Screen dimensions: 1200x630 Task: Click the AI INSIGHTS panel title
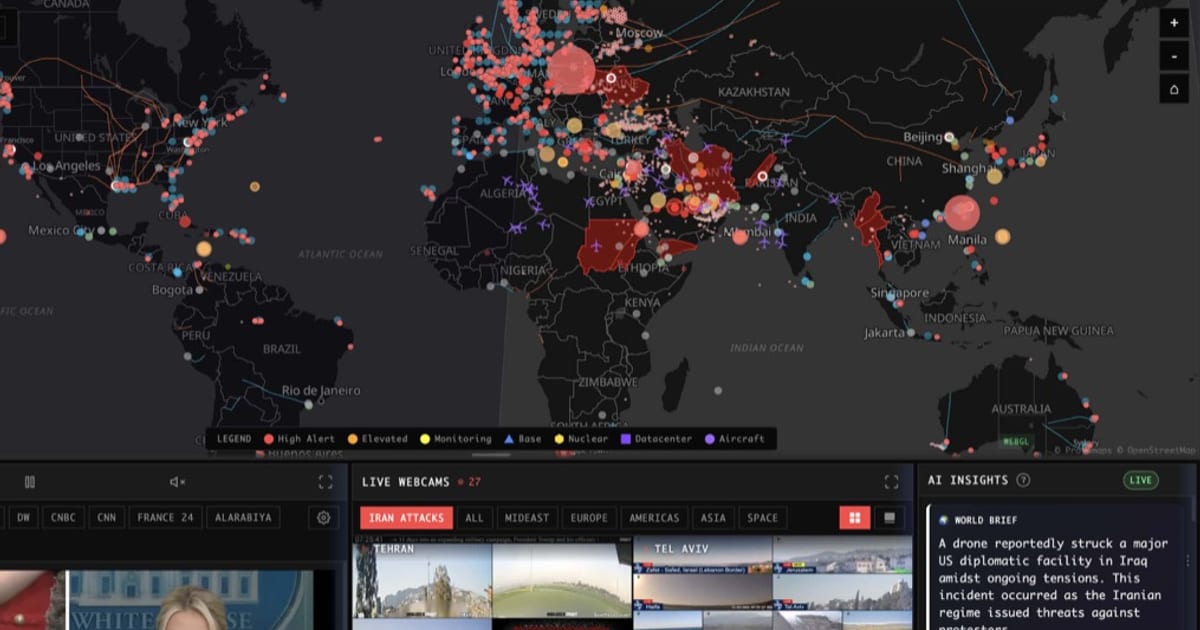pos(968,480)
